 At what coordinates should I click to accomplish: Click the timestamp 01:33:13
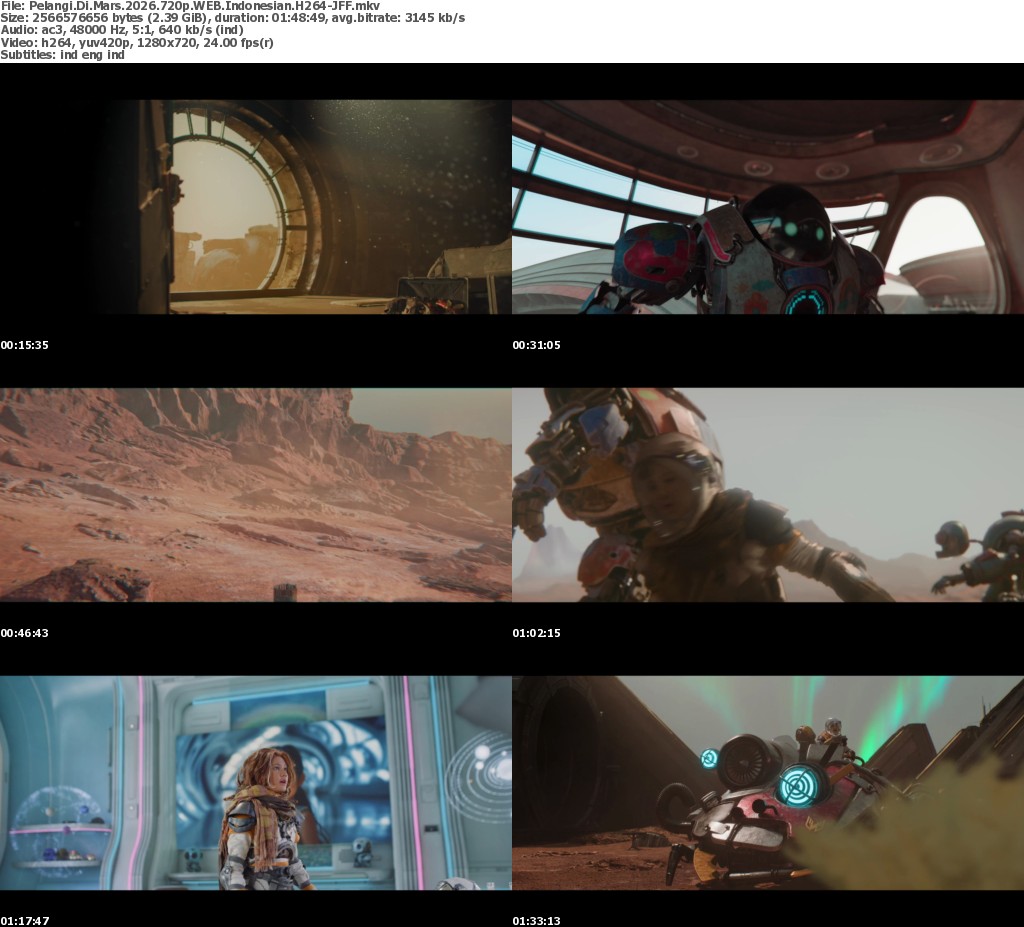(536, 921)
